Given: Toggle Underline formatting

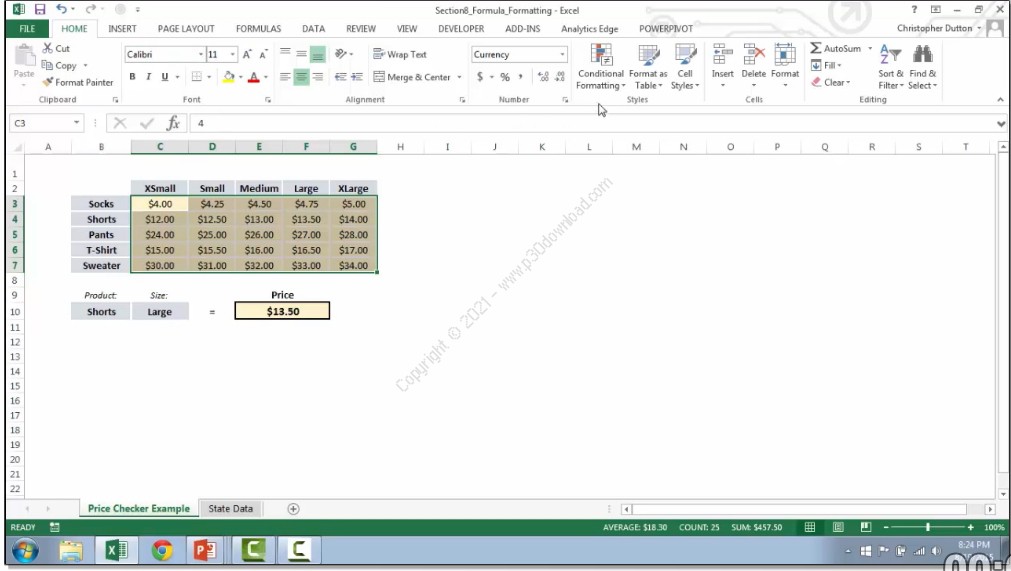Looking at the screenshot, I should point(164,77).
